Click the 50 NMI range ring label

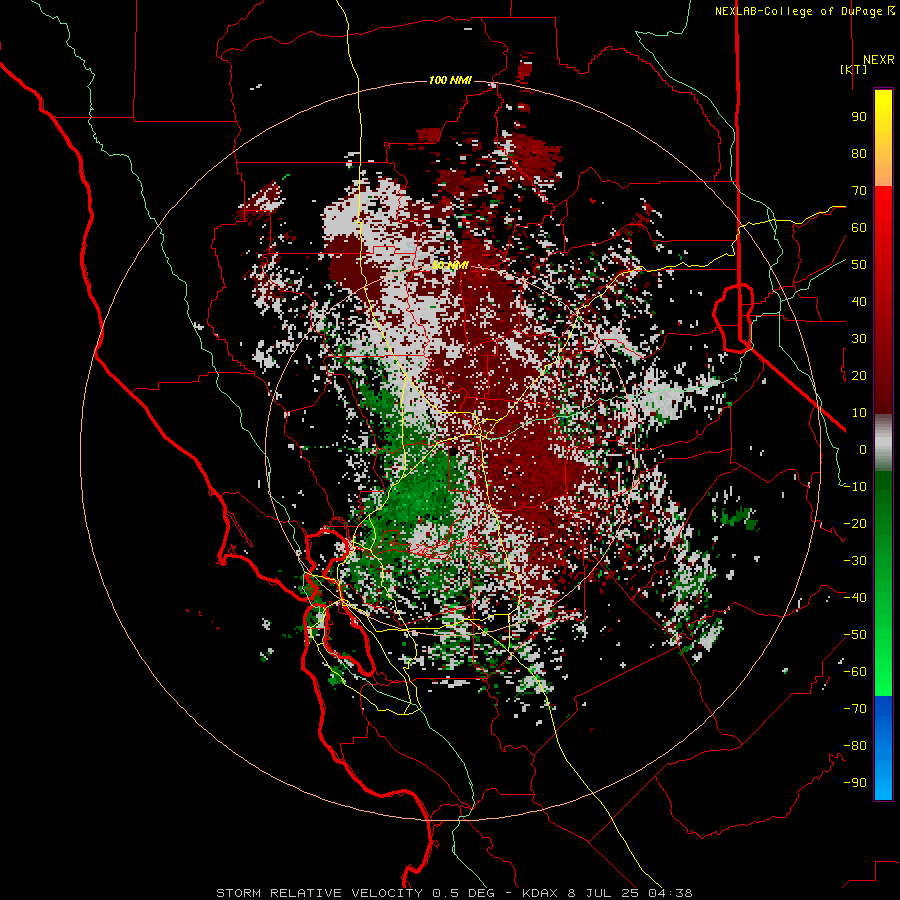coord(450,266)
